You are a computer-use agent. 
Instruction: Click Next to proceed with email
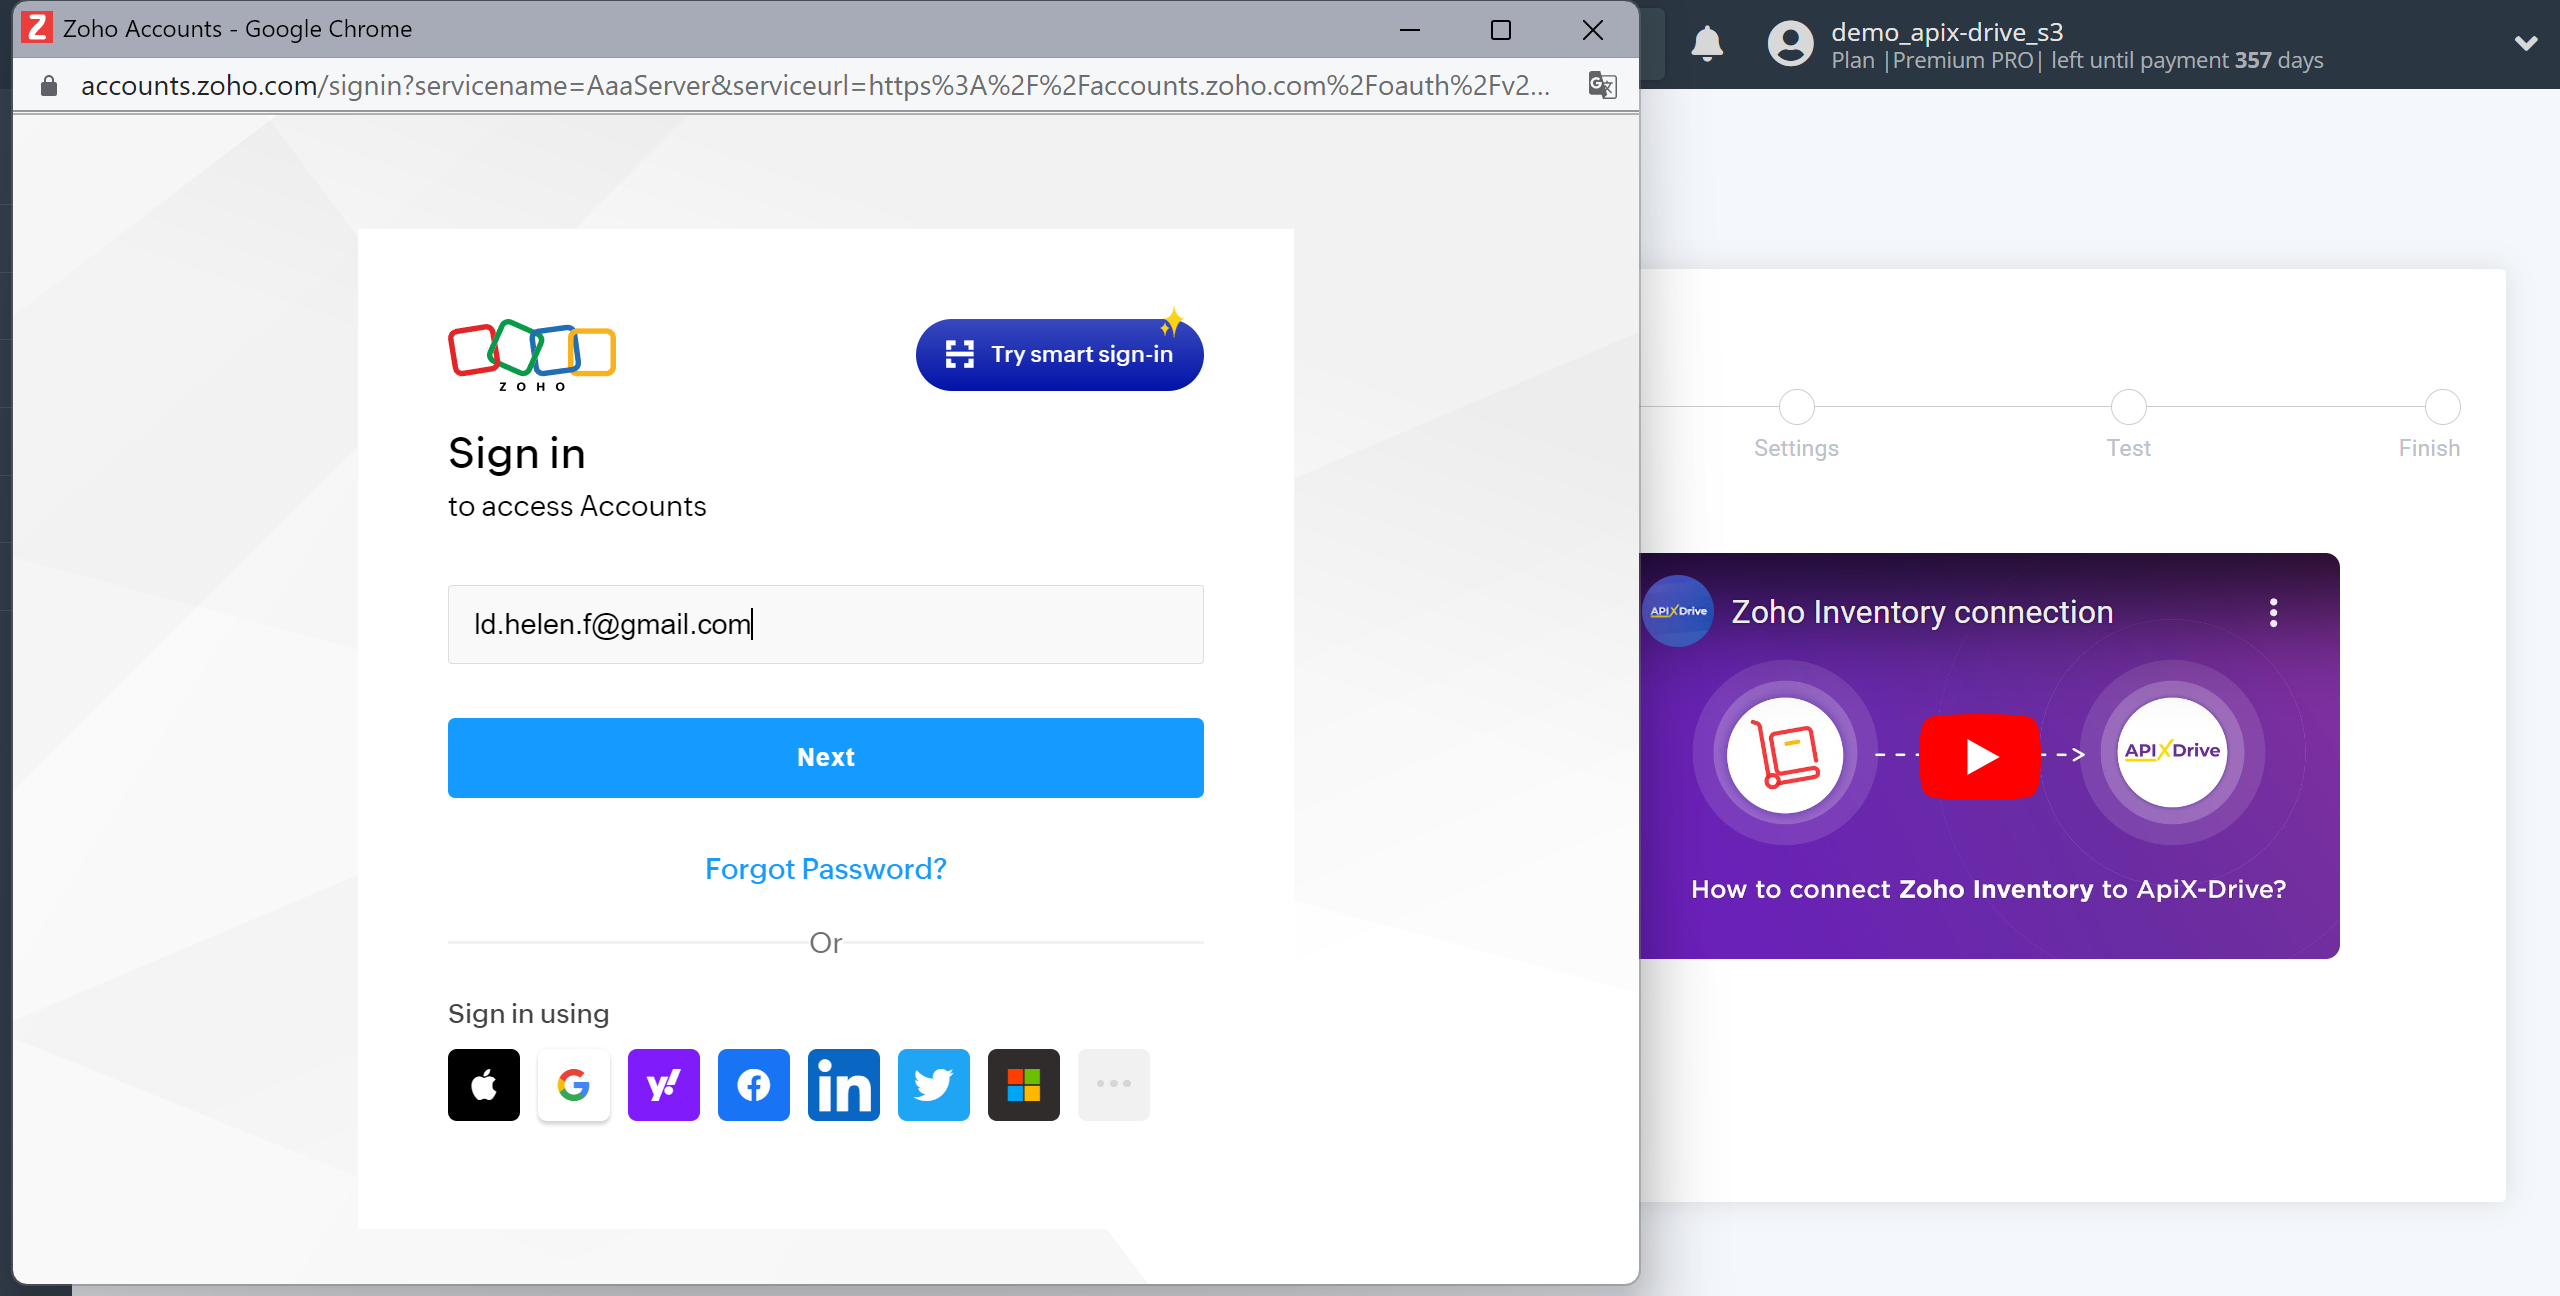tap(825, 757)
